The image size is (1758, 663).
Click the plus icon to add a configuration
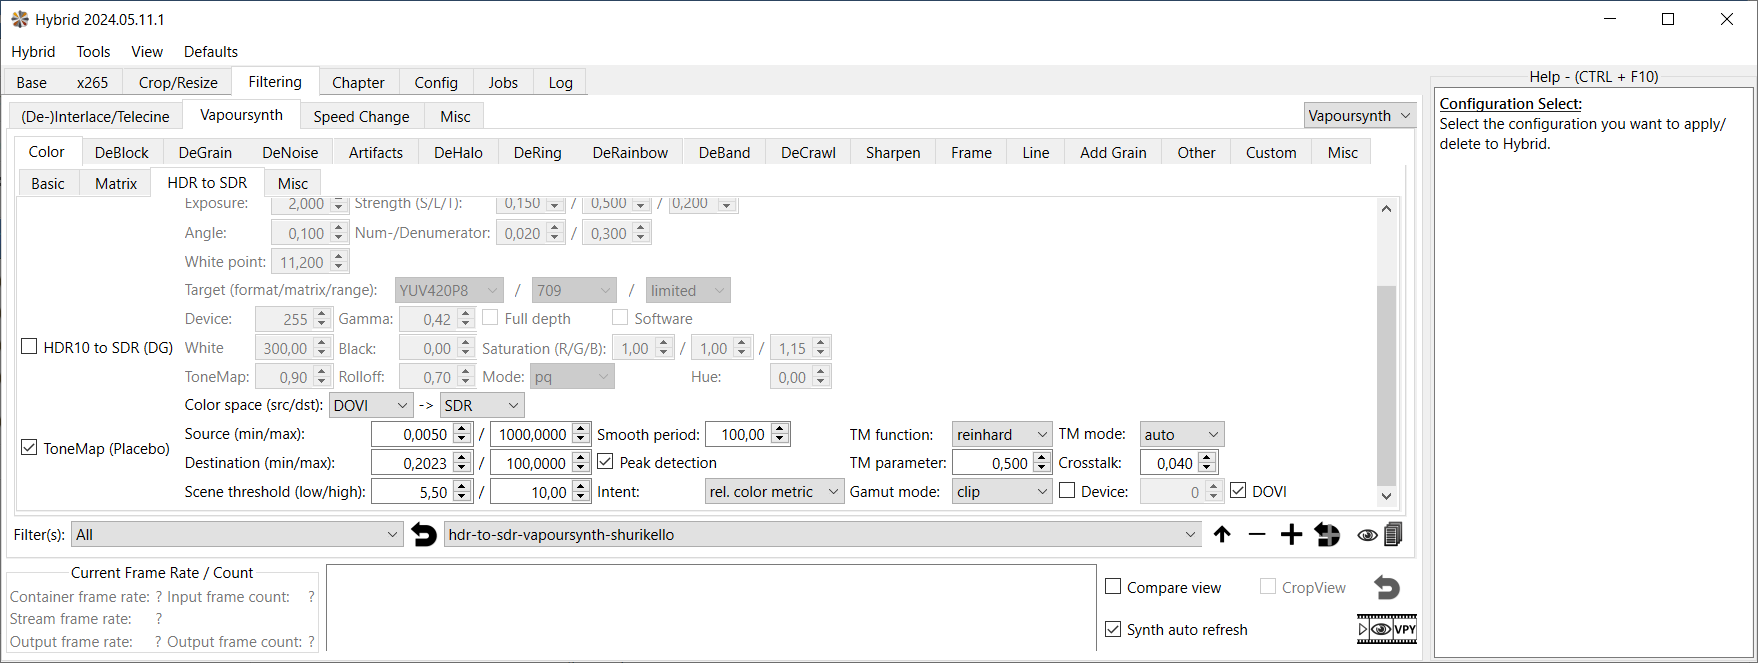tap(1291, 535)
